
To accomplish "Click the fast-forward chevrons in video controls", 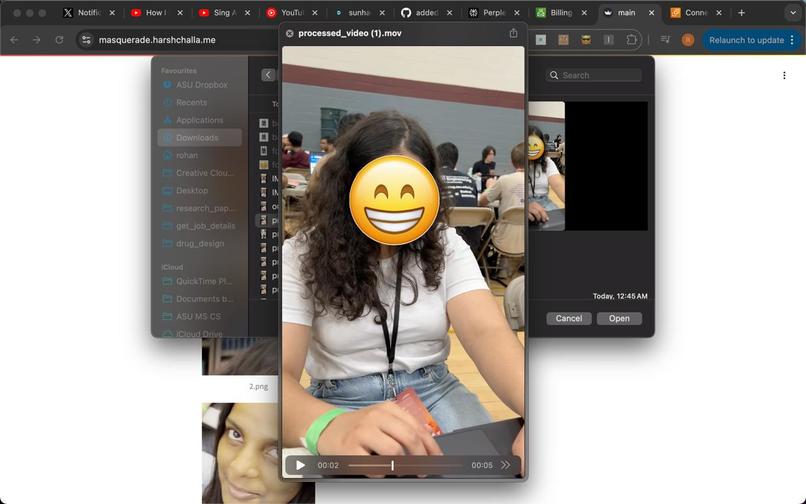I will coord(506,465).
